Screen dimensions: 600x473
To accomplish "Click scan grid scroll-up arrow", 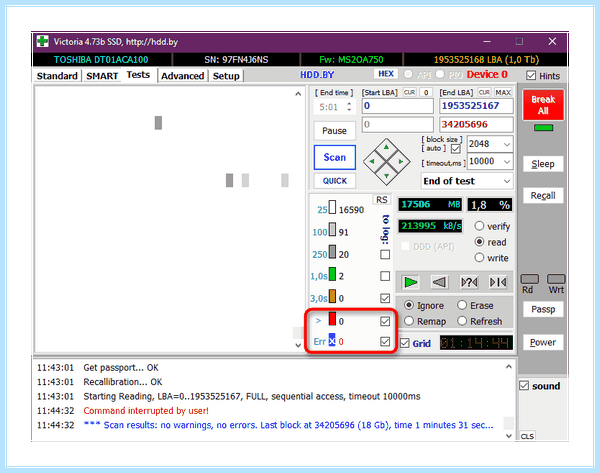I will pos(298,93).
